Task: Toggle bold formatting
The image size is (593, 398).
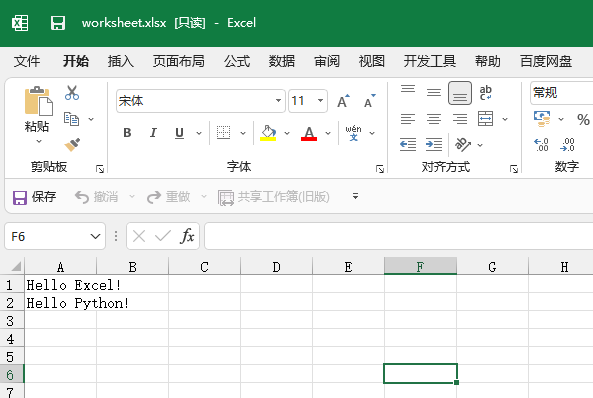Action: click(x=127, y=133)
